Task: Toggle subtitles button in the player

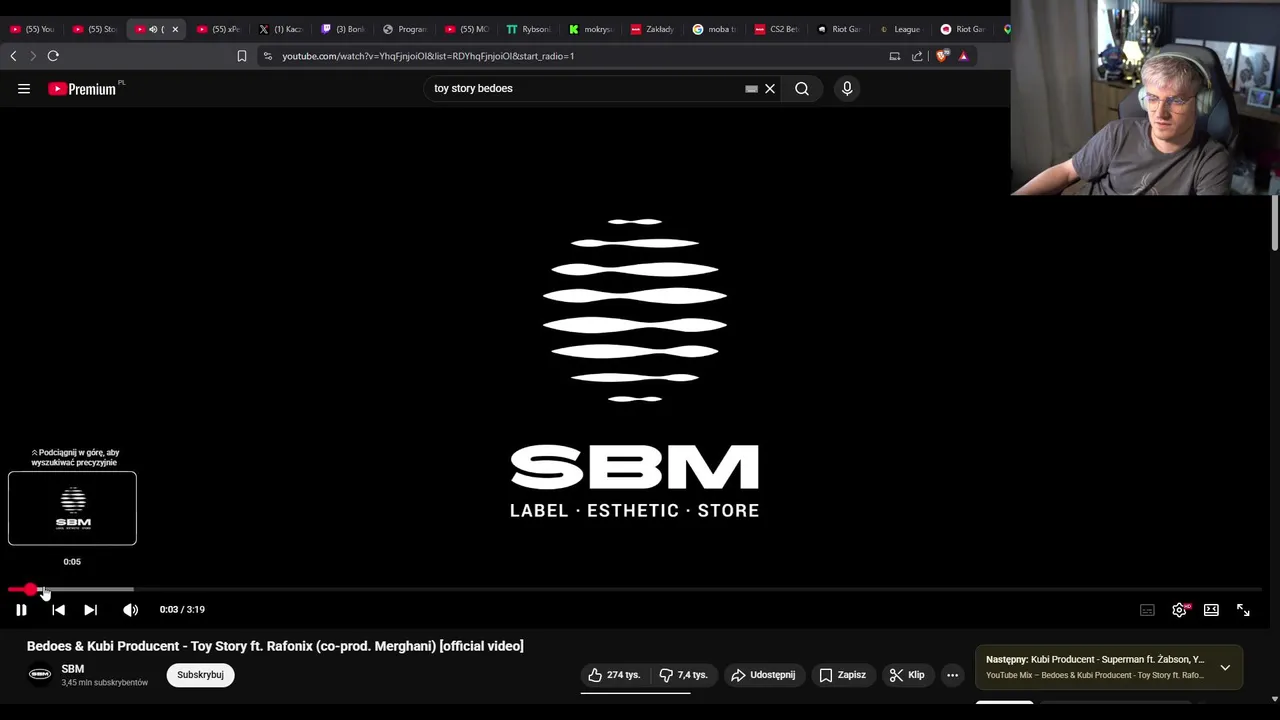Action: [x=1147, y=610]
